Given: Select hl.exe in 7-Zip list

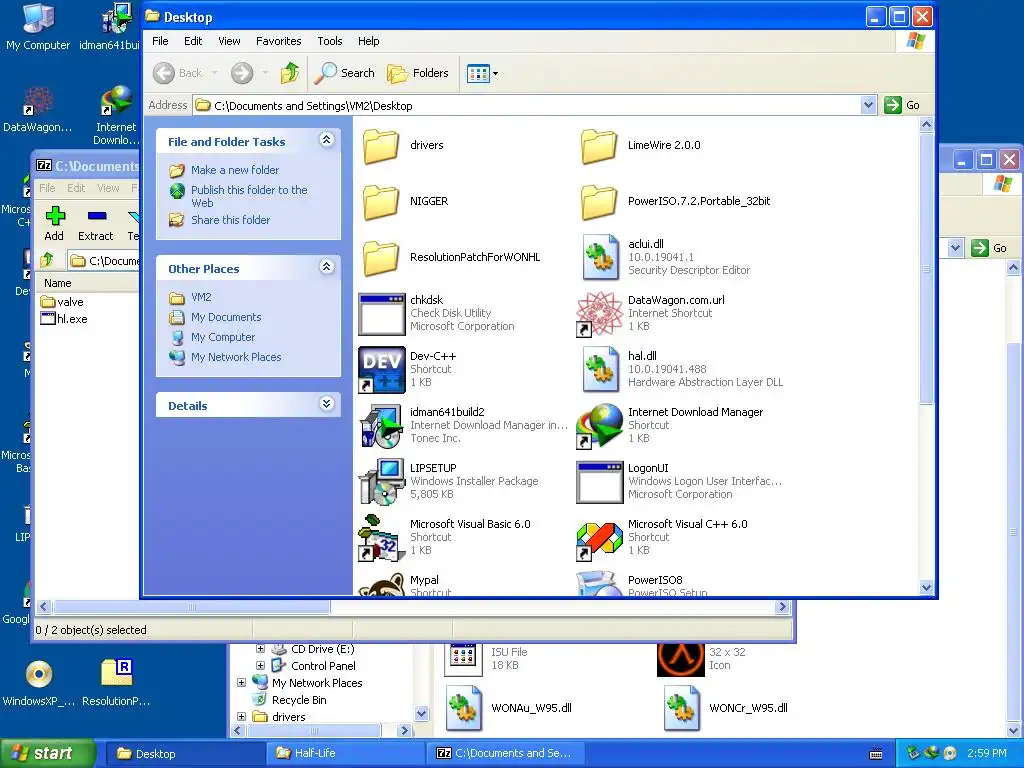Looking at the screenshot, I should coord(64,319).
